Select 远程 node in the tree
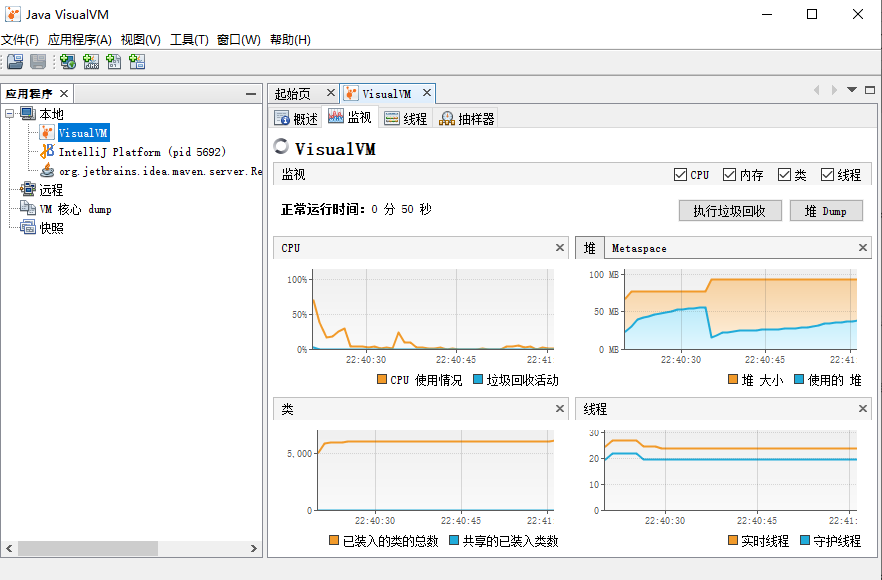The width and height of the screenshot is (882, 580). [51, 190]
